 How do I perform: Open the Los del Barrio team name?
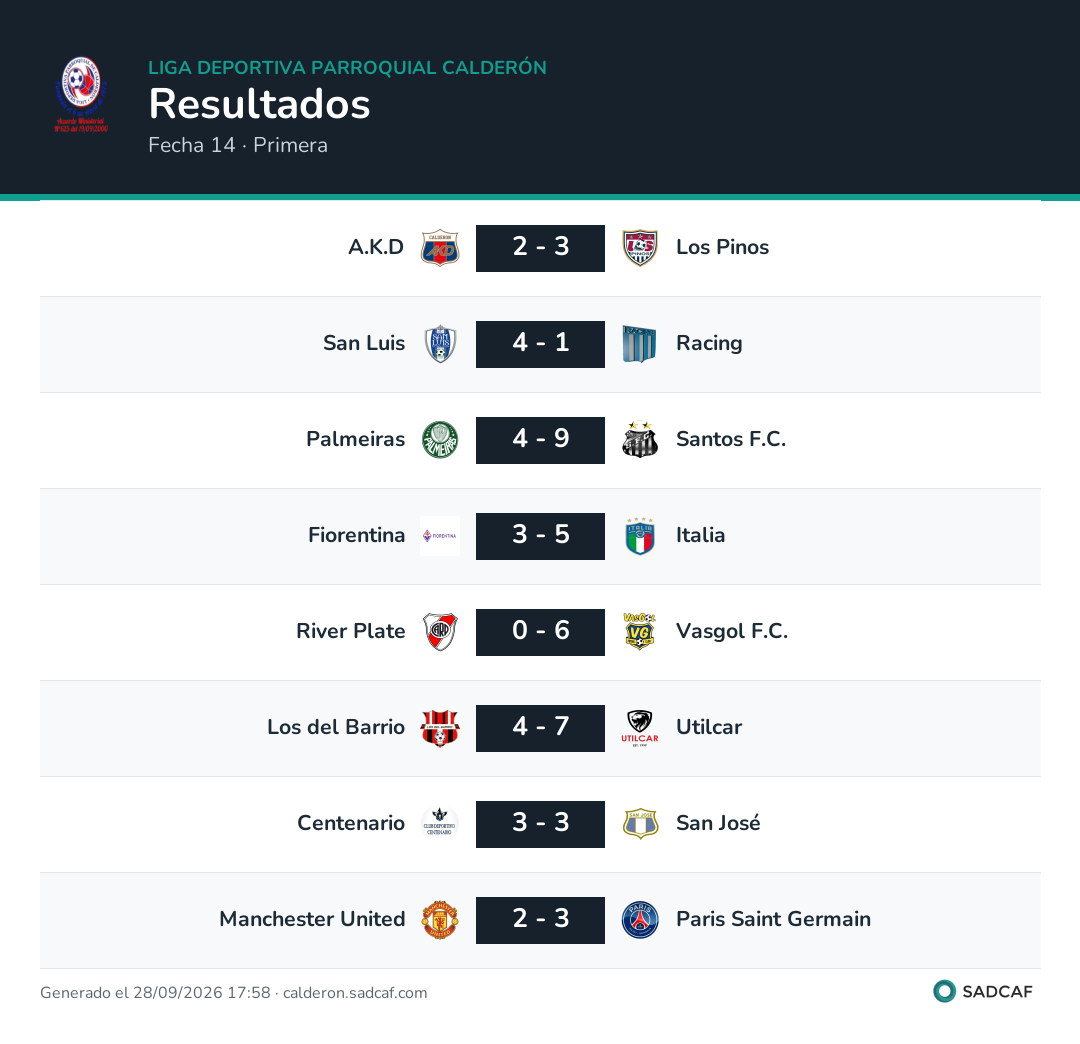[x=336, y=727]
